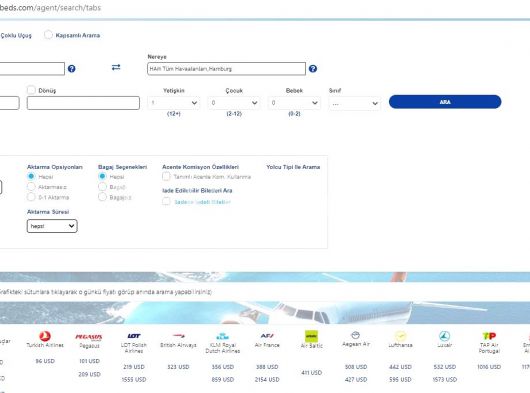Viewport: 530px width, 393px height.
Task: Choose the Aktarmasız radio option
Action: coord(31,187)
